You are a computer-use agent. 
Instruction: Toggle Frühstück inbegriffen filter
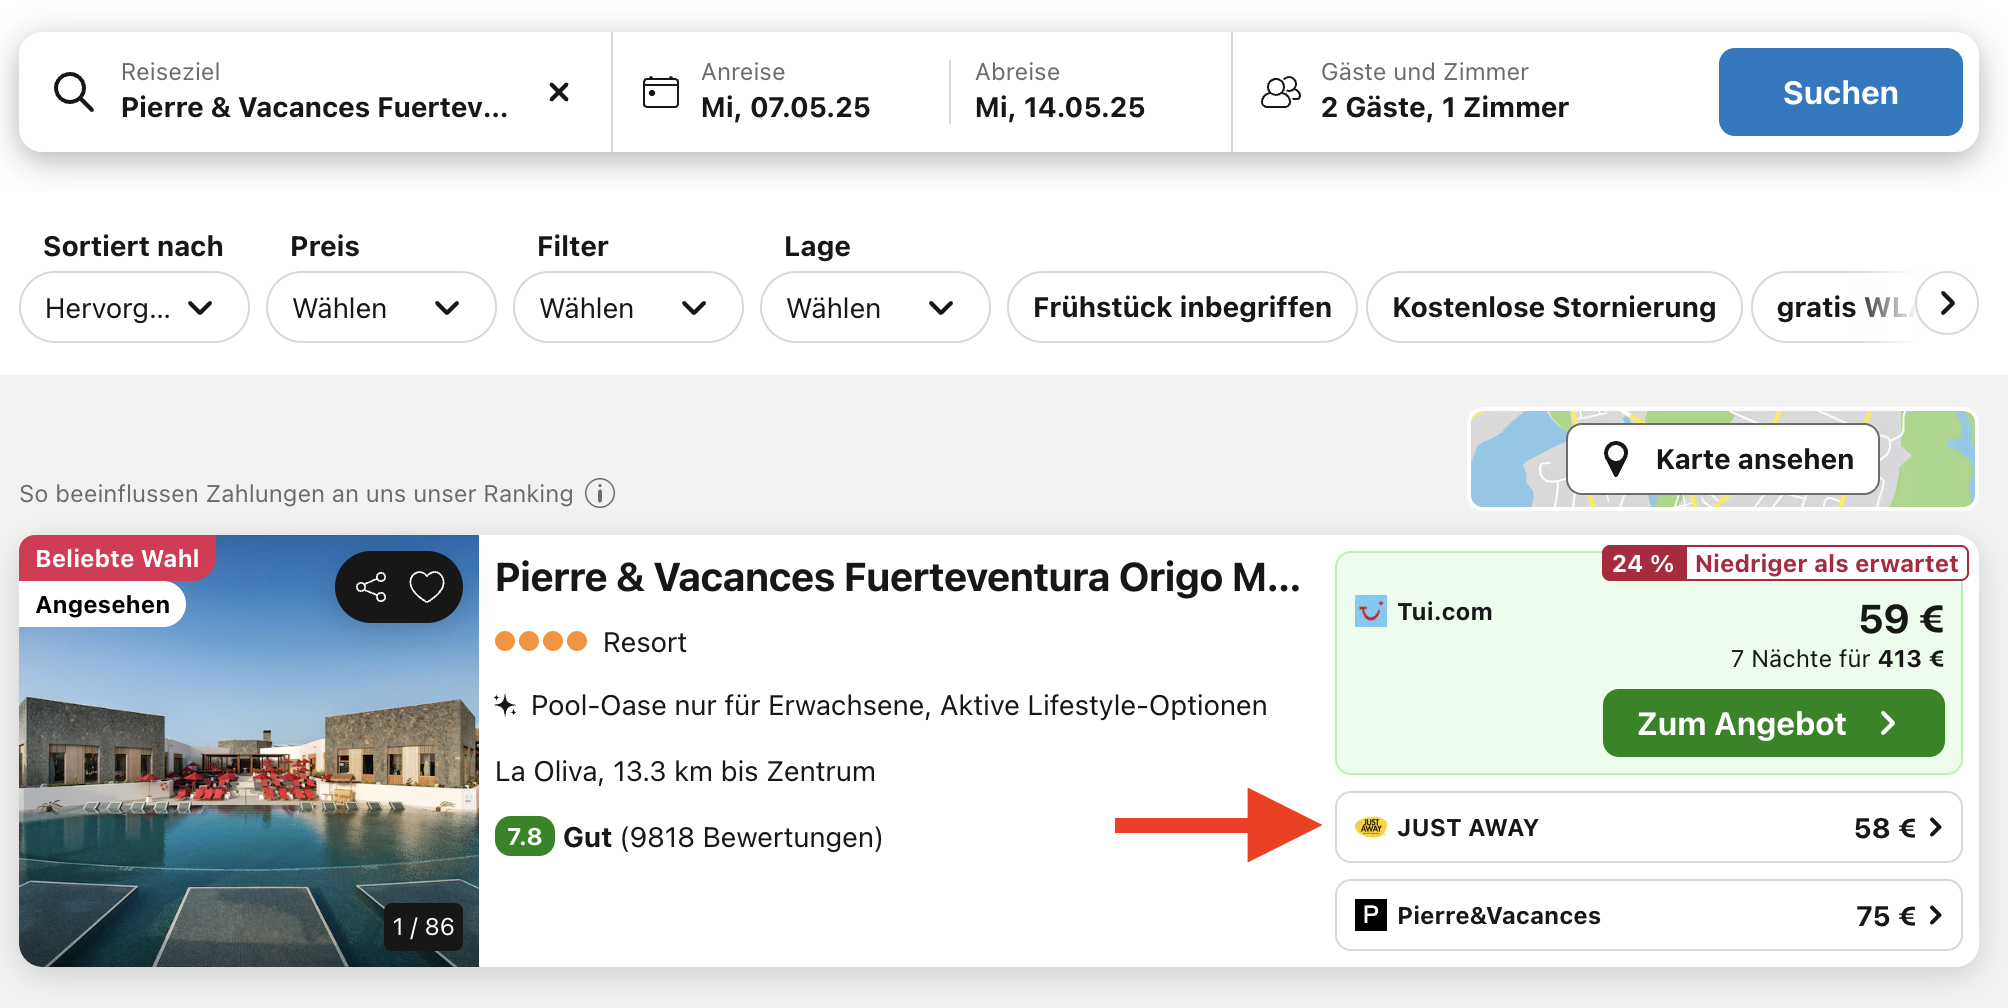(1182, 307)
